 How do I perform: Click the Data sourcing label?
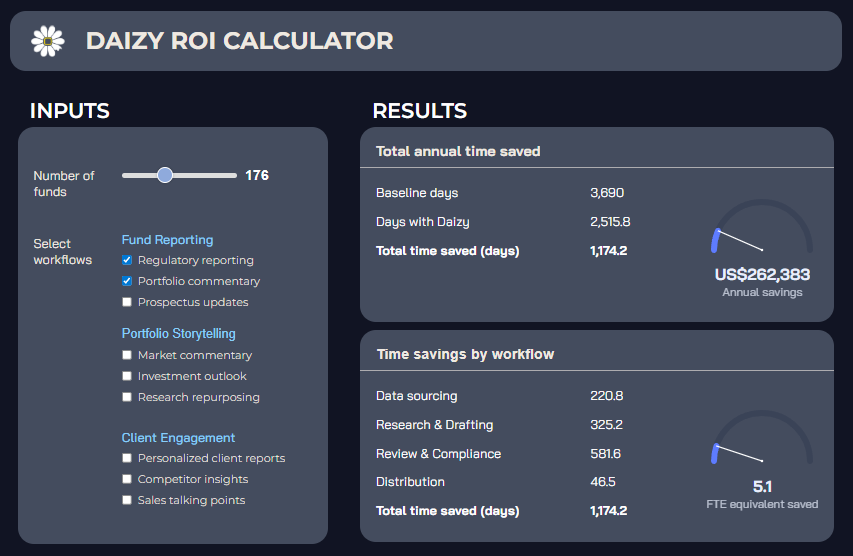(x=417, y=396)
